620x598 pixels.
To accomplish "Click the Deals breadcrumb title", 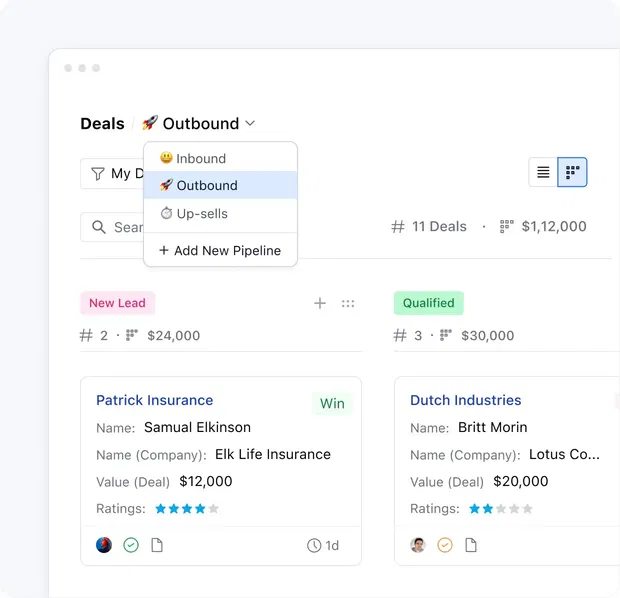I will (102, 124).
